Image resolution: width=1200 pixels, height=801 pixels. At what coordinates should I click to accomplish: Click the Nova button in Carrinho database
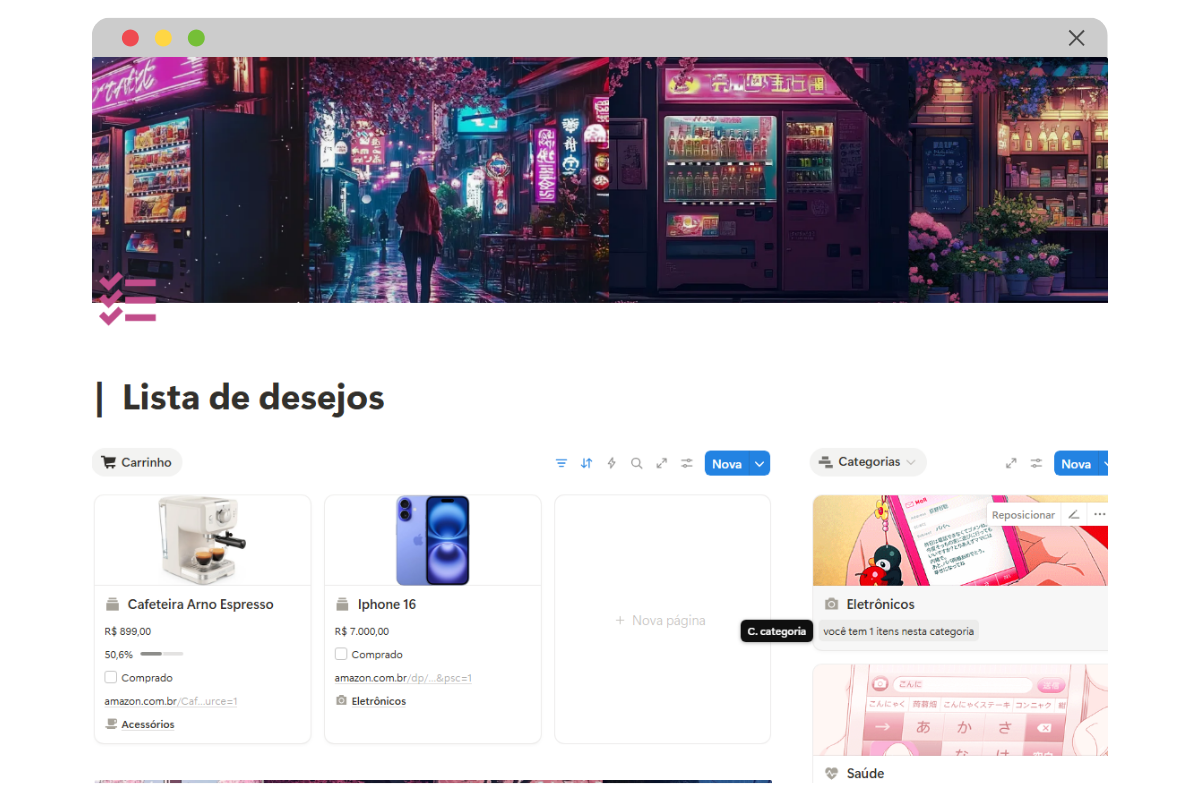[x=727, y=463]
